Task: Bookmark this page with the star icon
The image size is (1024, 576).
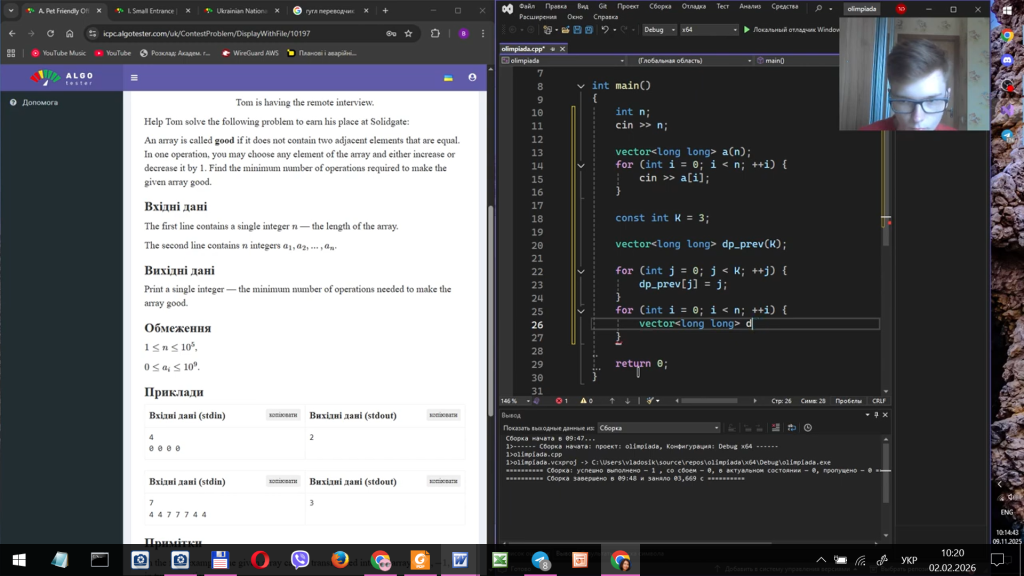Action: click(x=408, y=33)
